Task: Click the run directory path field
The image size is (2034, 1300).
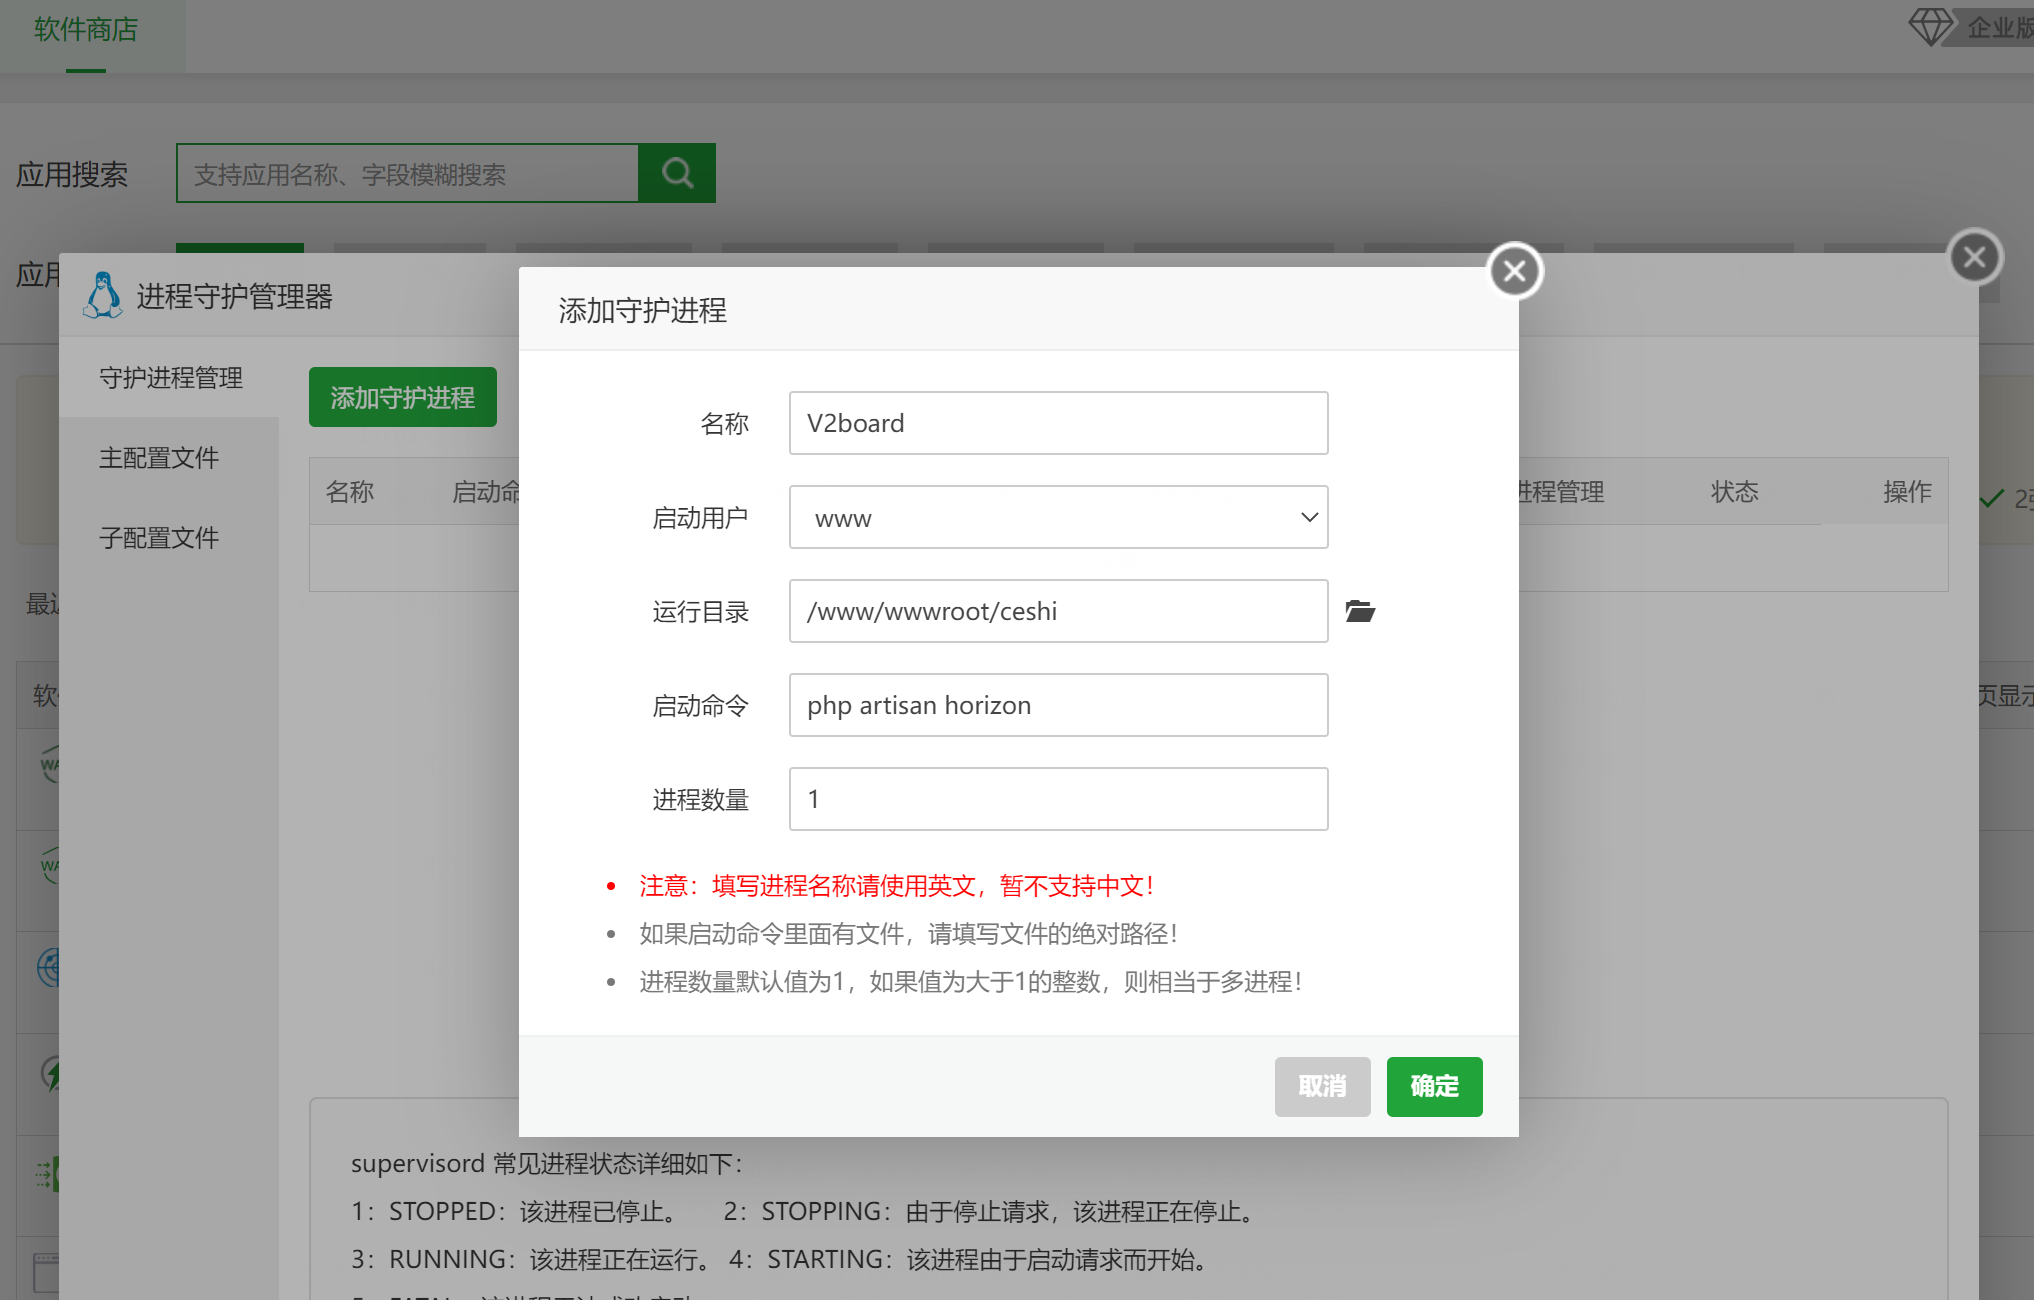Action: [x=1057, y=611]
